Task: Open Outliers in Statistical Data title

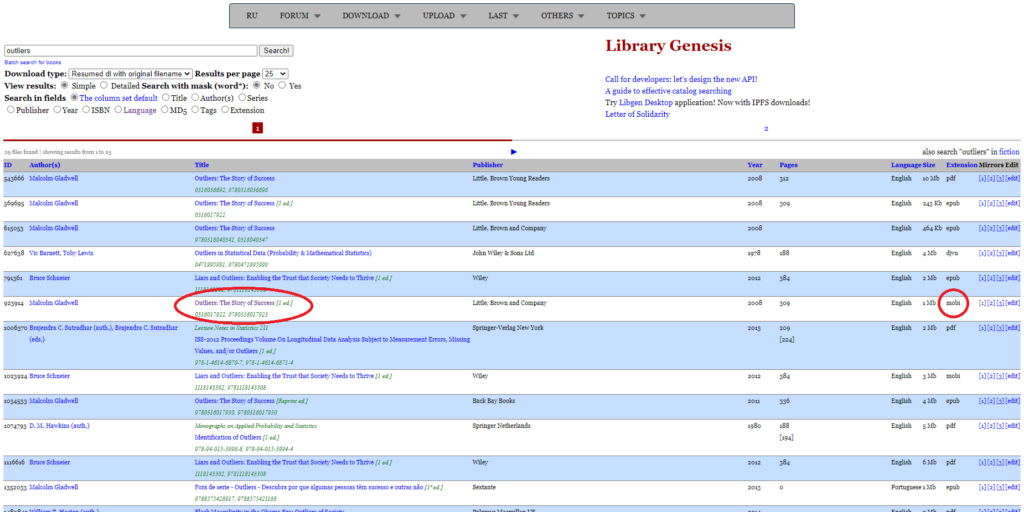Action: 283,253
